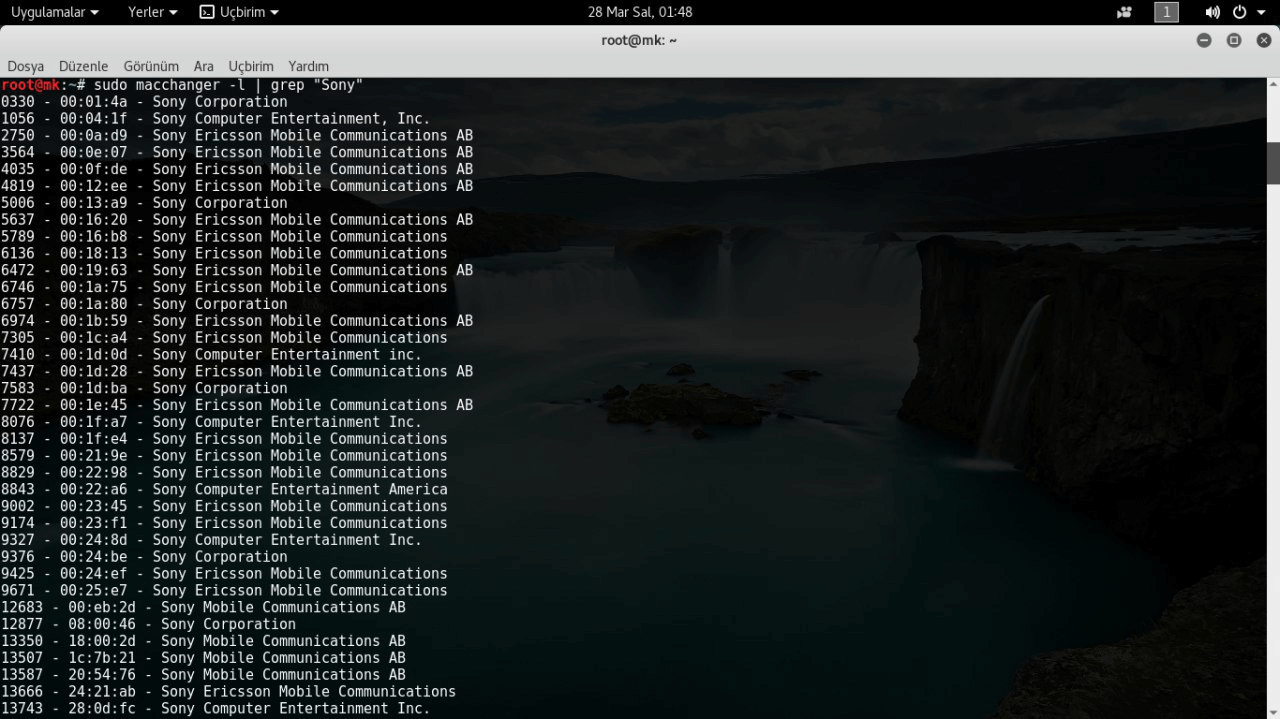Viewport: 1280px width, 719px height.
Task: Click the power icon in top bar
Action: pyautogui.click(x=1240, y=12)
